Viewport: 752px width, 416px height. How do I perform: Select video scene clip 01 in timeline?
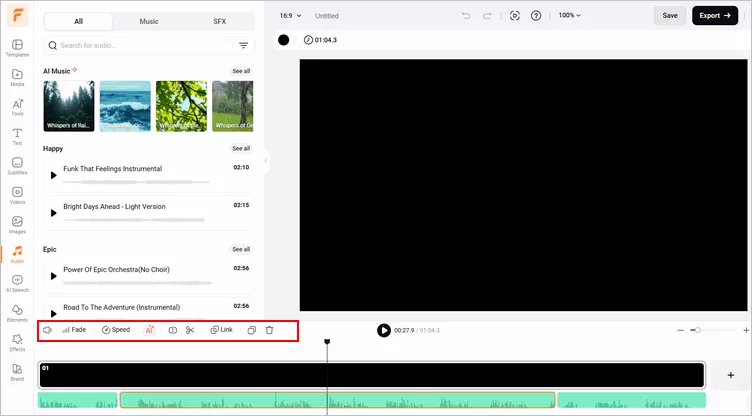[372, 375]
